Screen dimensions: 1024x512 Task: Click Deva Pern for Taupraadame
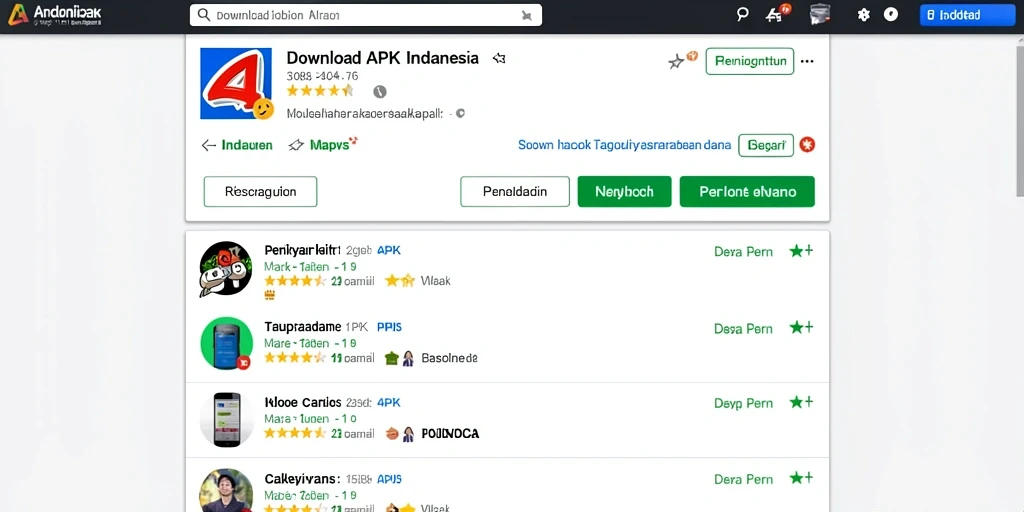[x=743, y=328]
